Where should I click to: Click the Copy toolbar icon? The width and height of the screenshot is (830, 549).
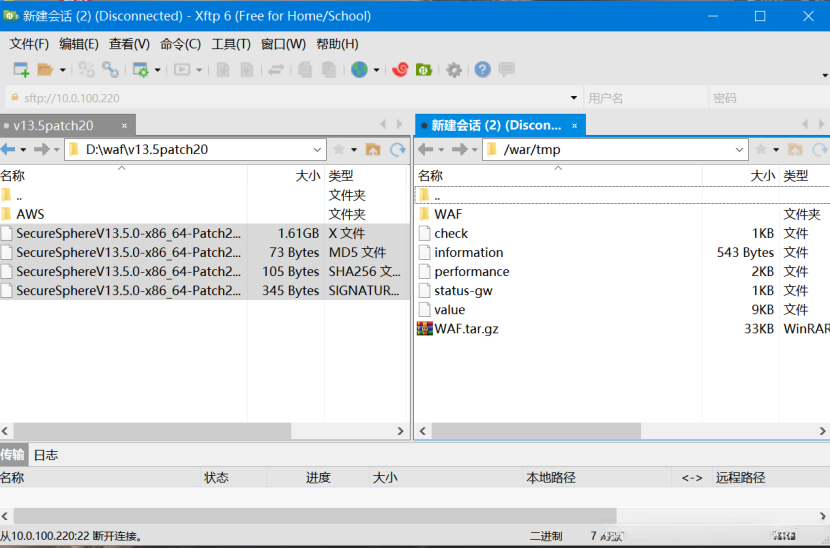305,69
